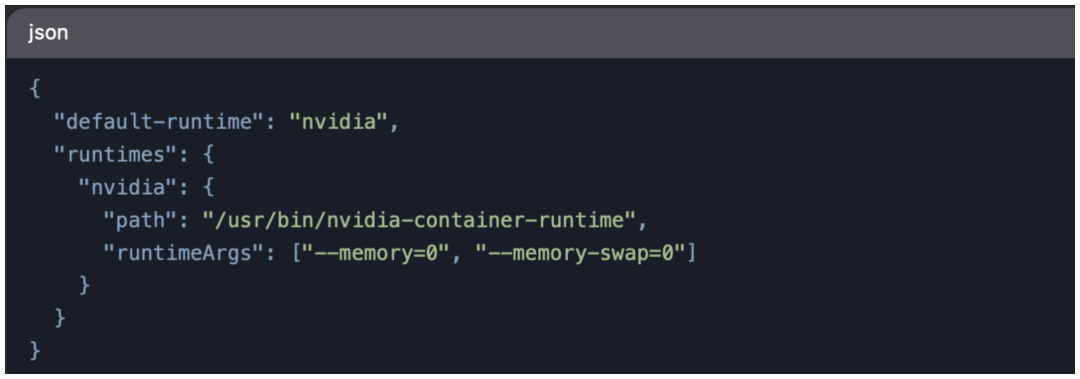This screenshot has width=1080, height=379.
Task: Click the closing brace of runtimes object
Action: tap(60, 317)
